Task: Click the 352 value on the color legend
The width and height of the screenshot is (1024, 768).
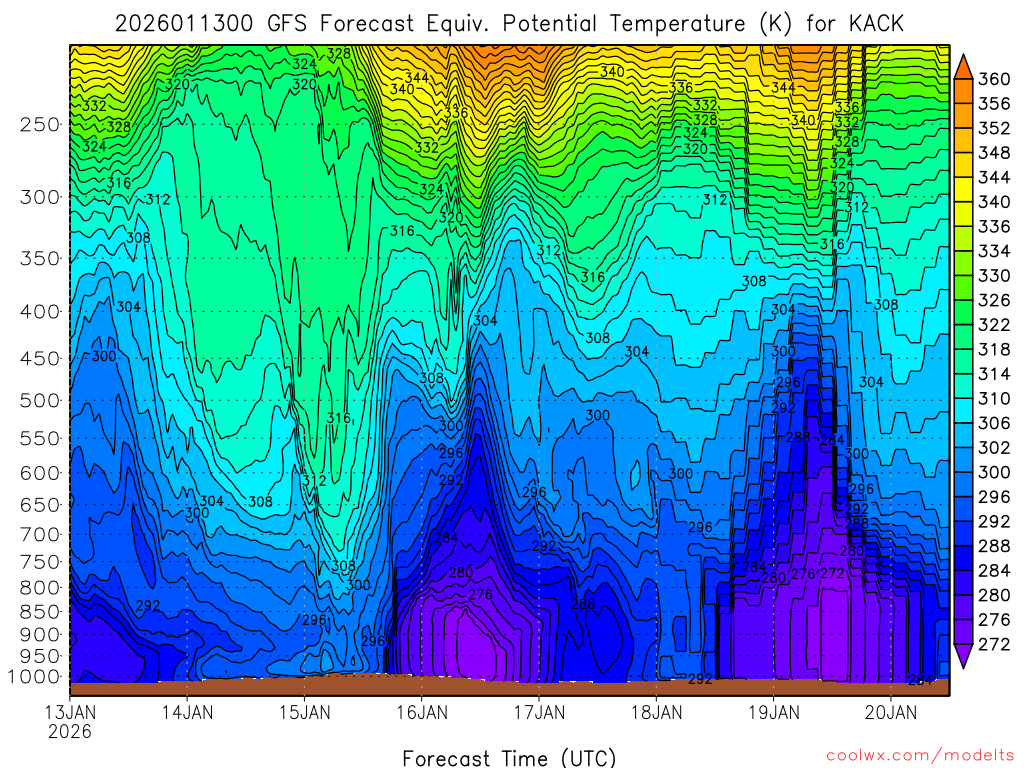Action: click(994, 128)
